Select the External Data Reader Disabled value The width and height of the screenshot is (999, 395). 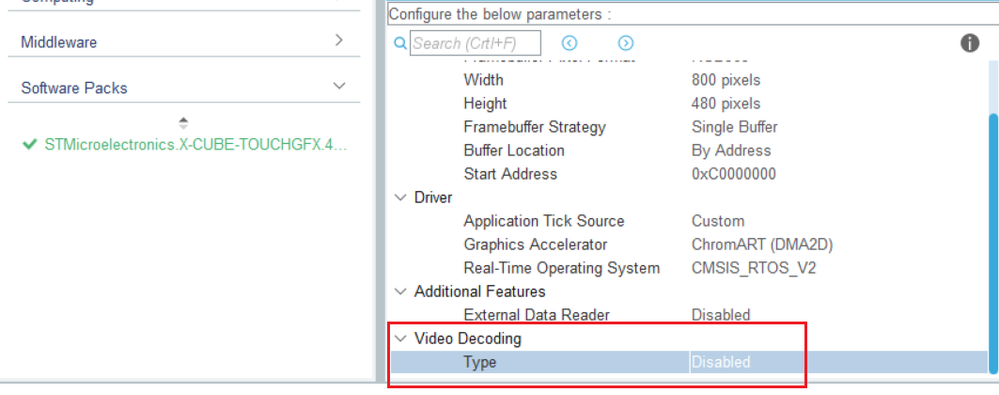721,315
